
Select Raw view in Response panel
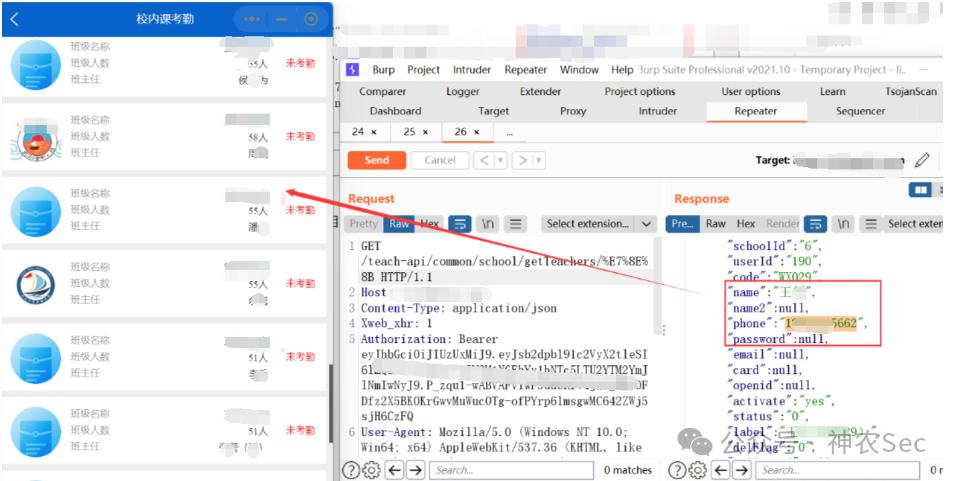tap(715, 224)
